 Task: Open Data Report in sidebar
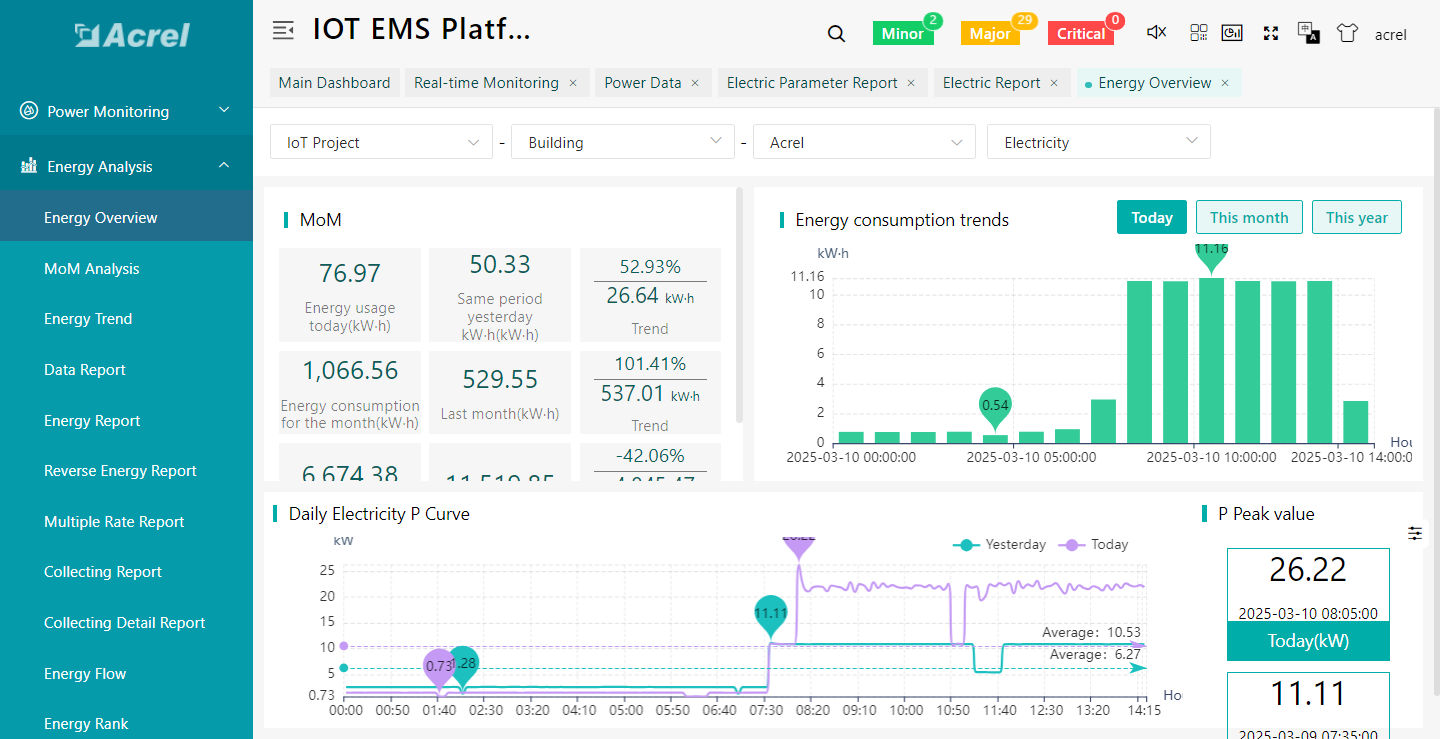pyautogui.click(x=126, y=369)
